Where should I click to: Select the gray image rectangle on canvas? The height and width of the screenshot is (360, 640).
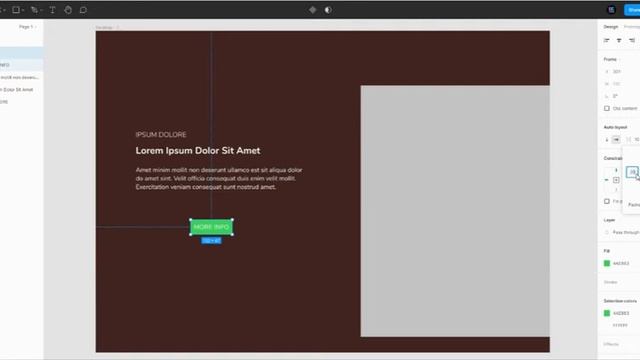click(x=455, y=211)
